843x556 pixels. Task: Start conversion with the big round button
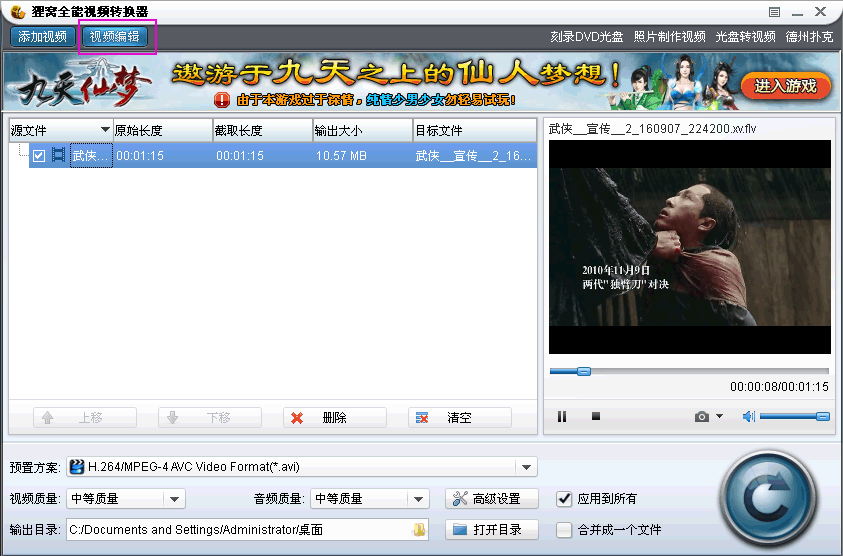click(x=768, y=500)
